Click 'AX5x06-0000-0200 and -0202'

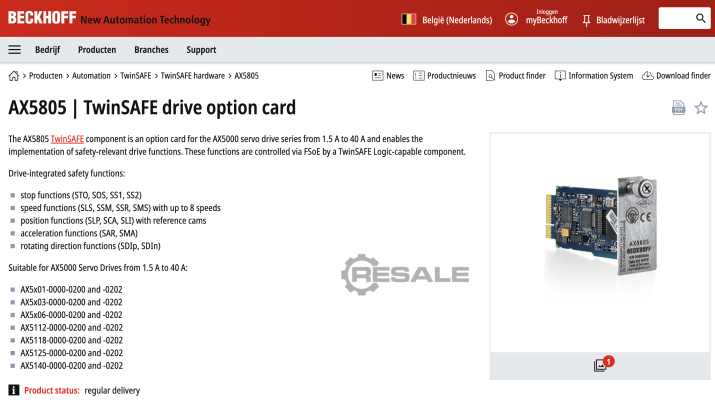[71, 315]
